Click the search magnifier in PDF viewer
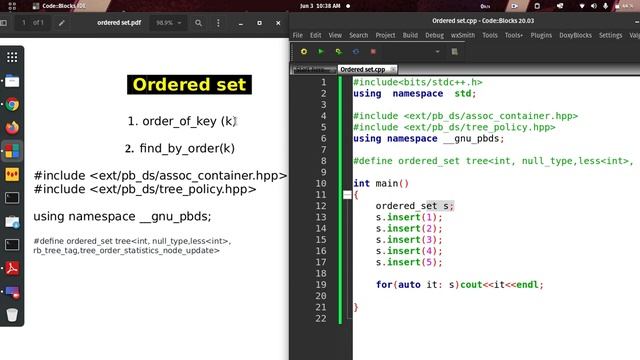The image size is (640, 360). (x=198, y=23)
